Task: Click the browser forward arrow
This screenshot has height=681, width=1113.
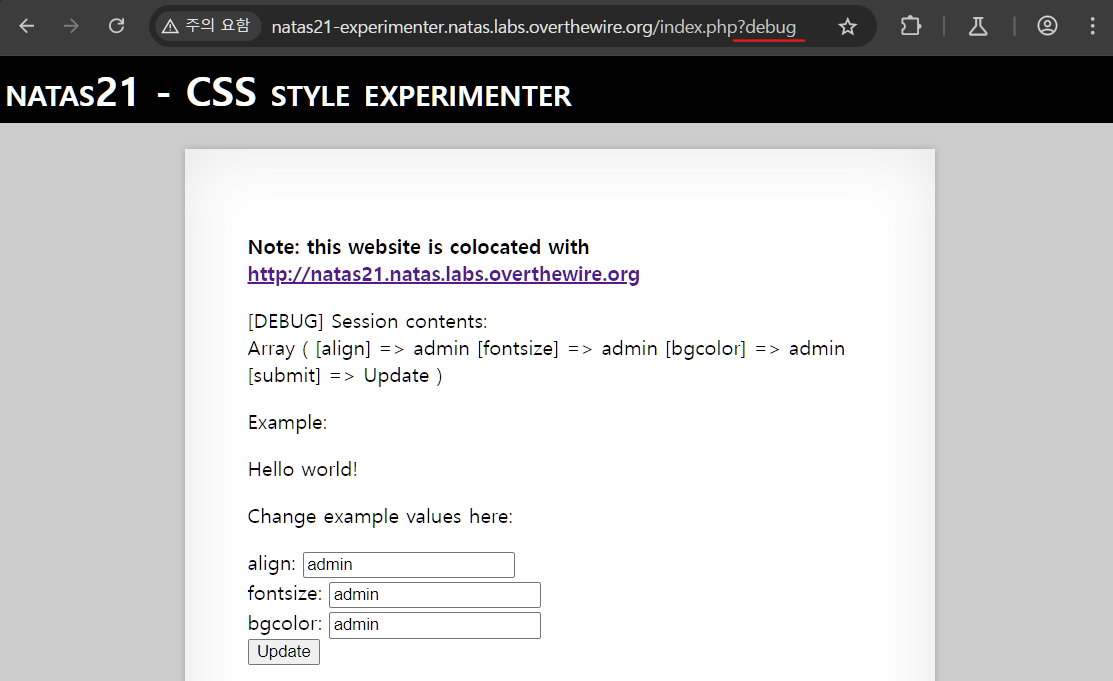Action: coord(71,26)
